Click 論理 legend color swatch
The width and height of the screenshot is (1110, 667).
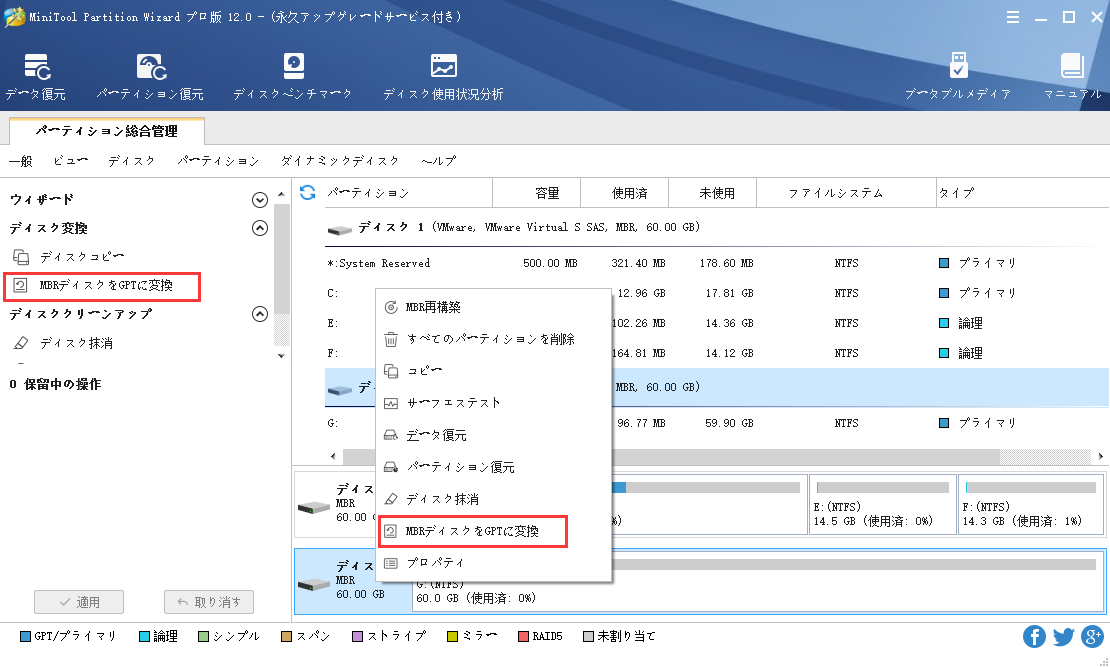click(144, 637)
